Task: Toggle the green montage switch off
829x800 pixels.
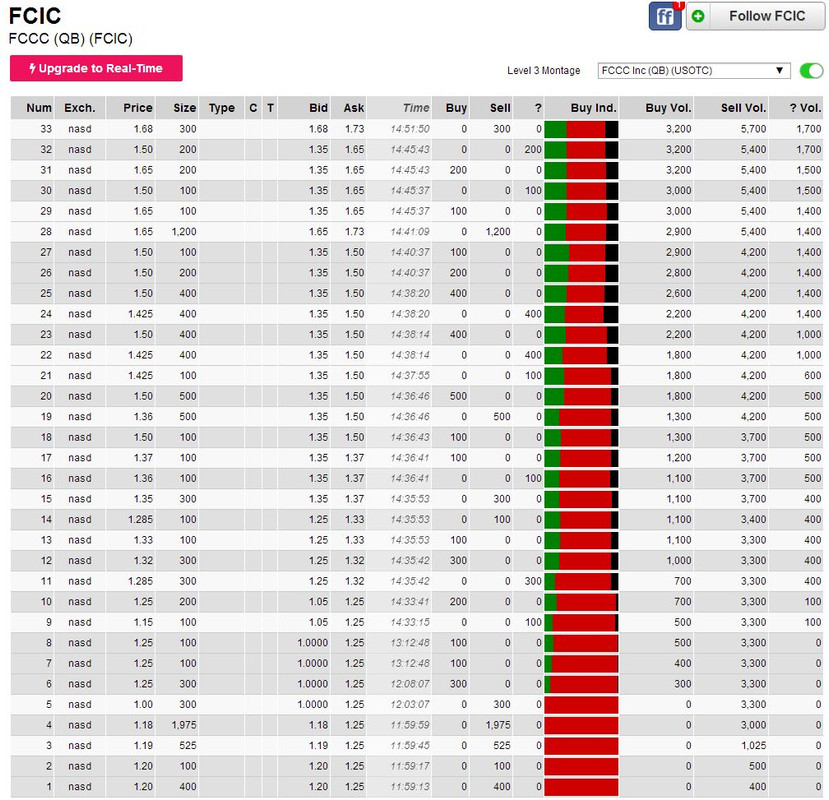Action: point(812,70)
